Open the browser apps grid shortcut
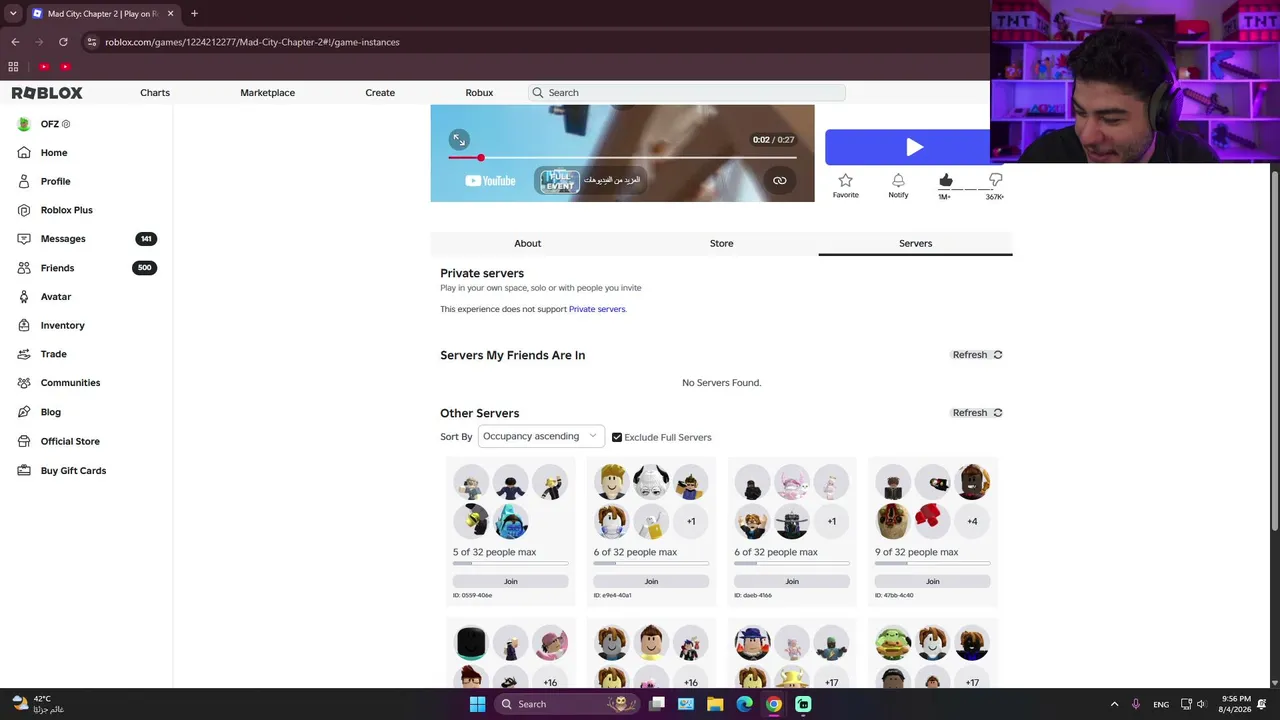Image resolution: width=1280 pixels, height=720 pixels. pos(13,67)
